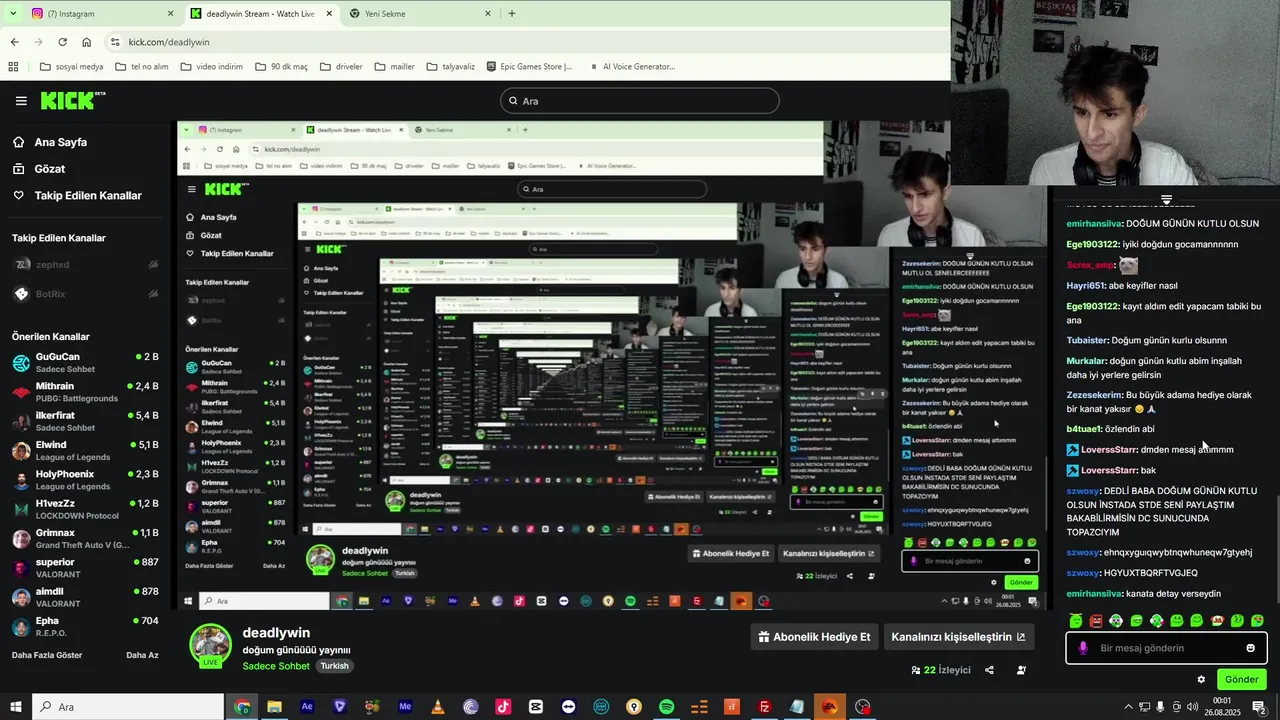Image resolution: width=1280 pixels, height=720 pixels.
Task: Click deadlywin live avatar
Action: click(210, 645)
